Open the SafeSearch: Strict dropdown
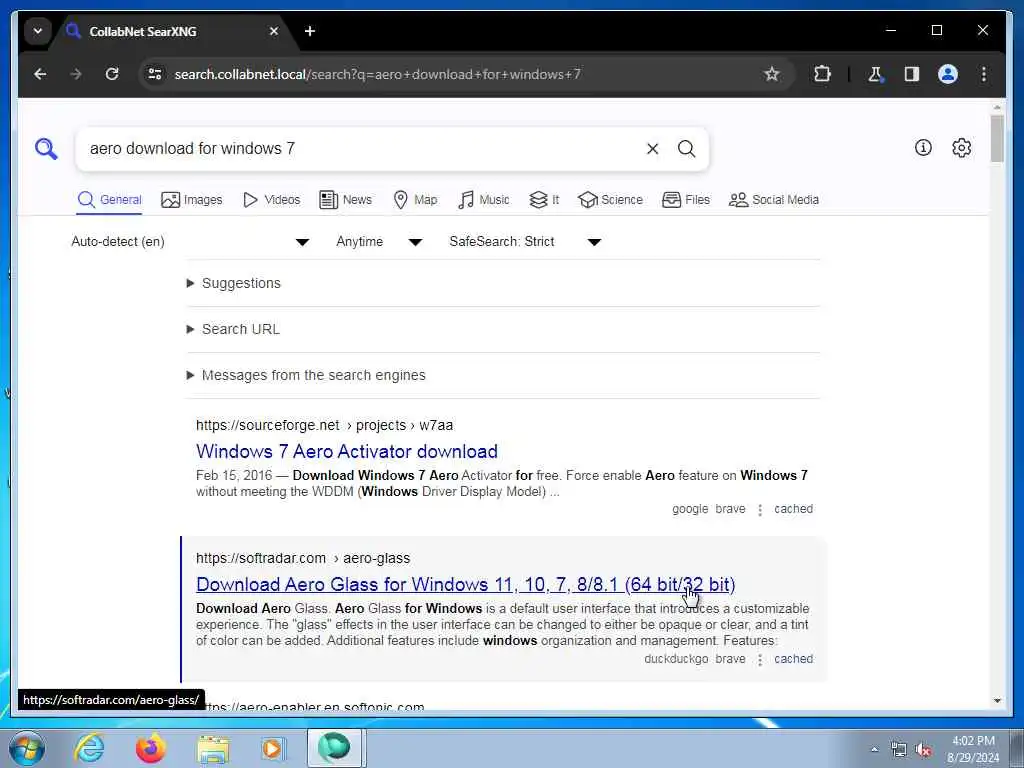This screenshot has width=1024, height=768. tap(524, 242)
